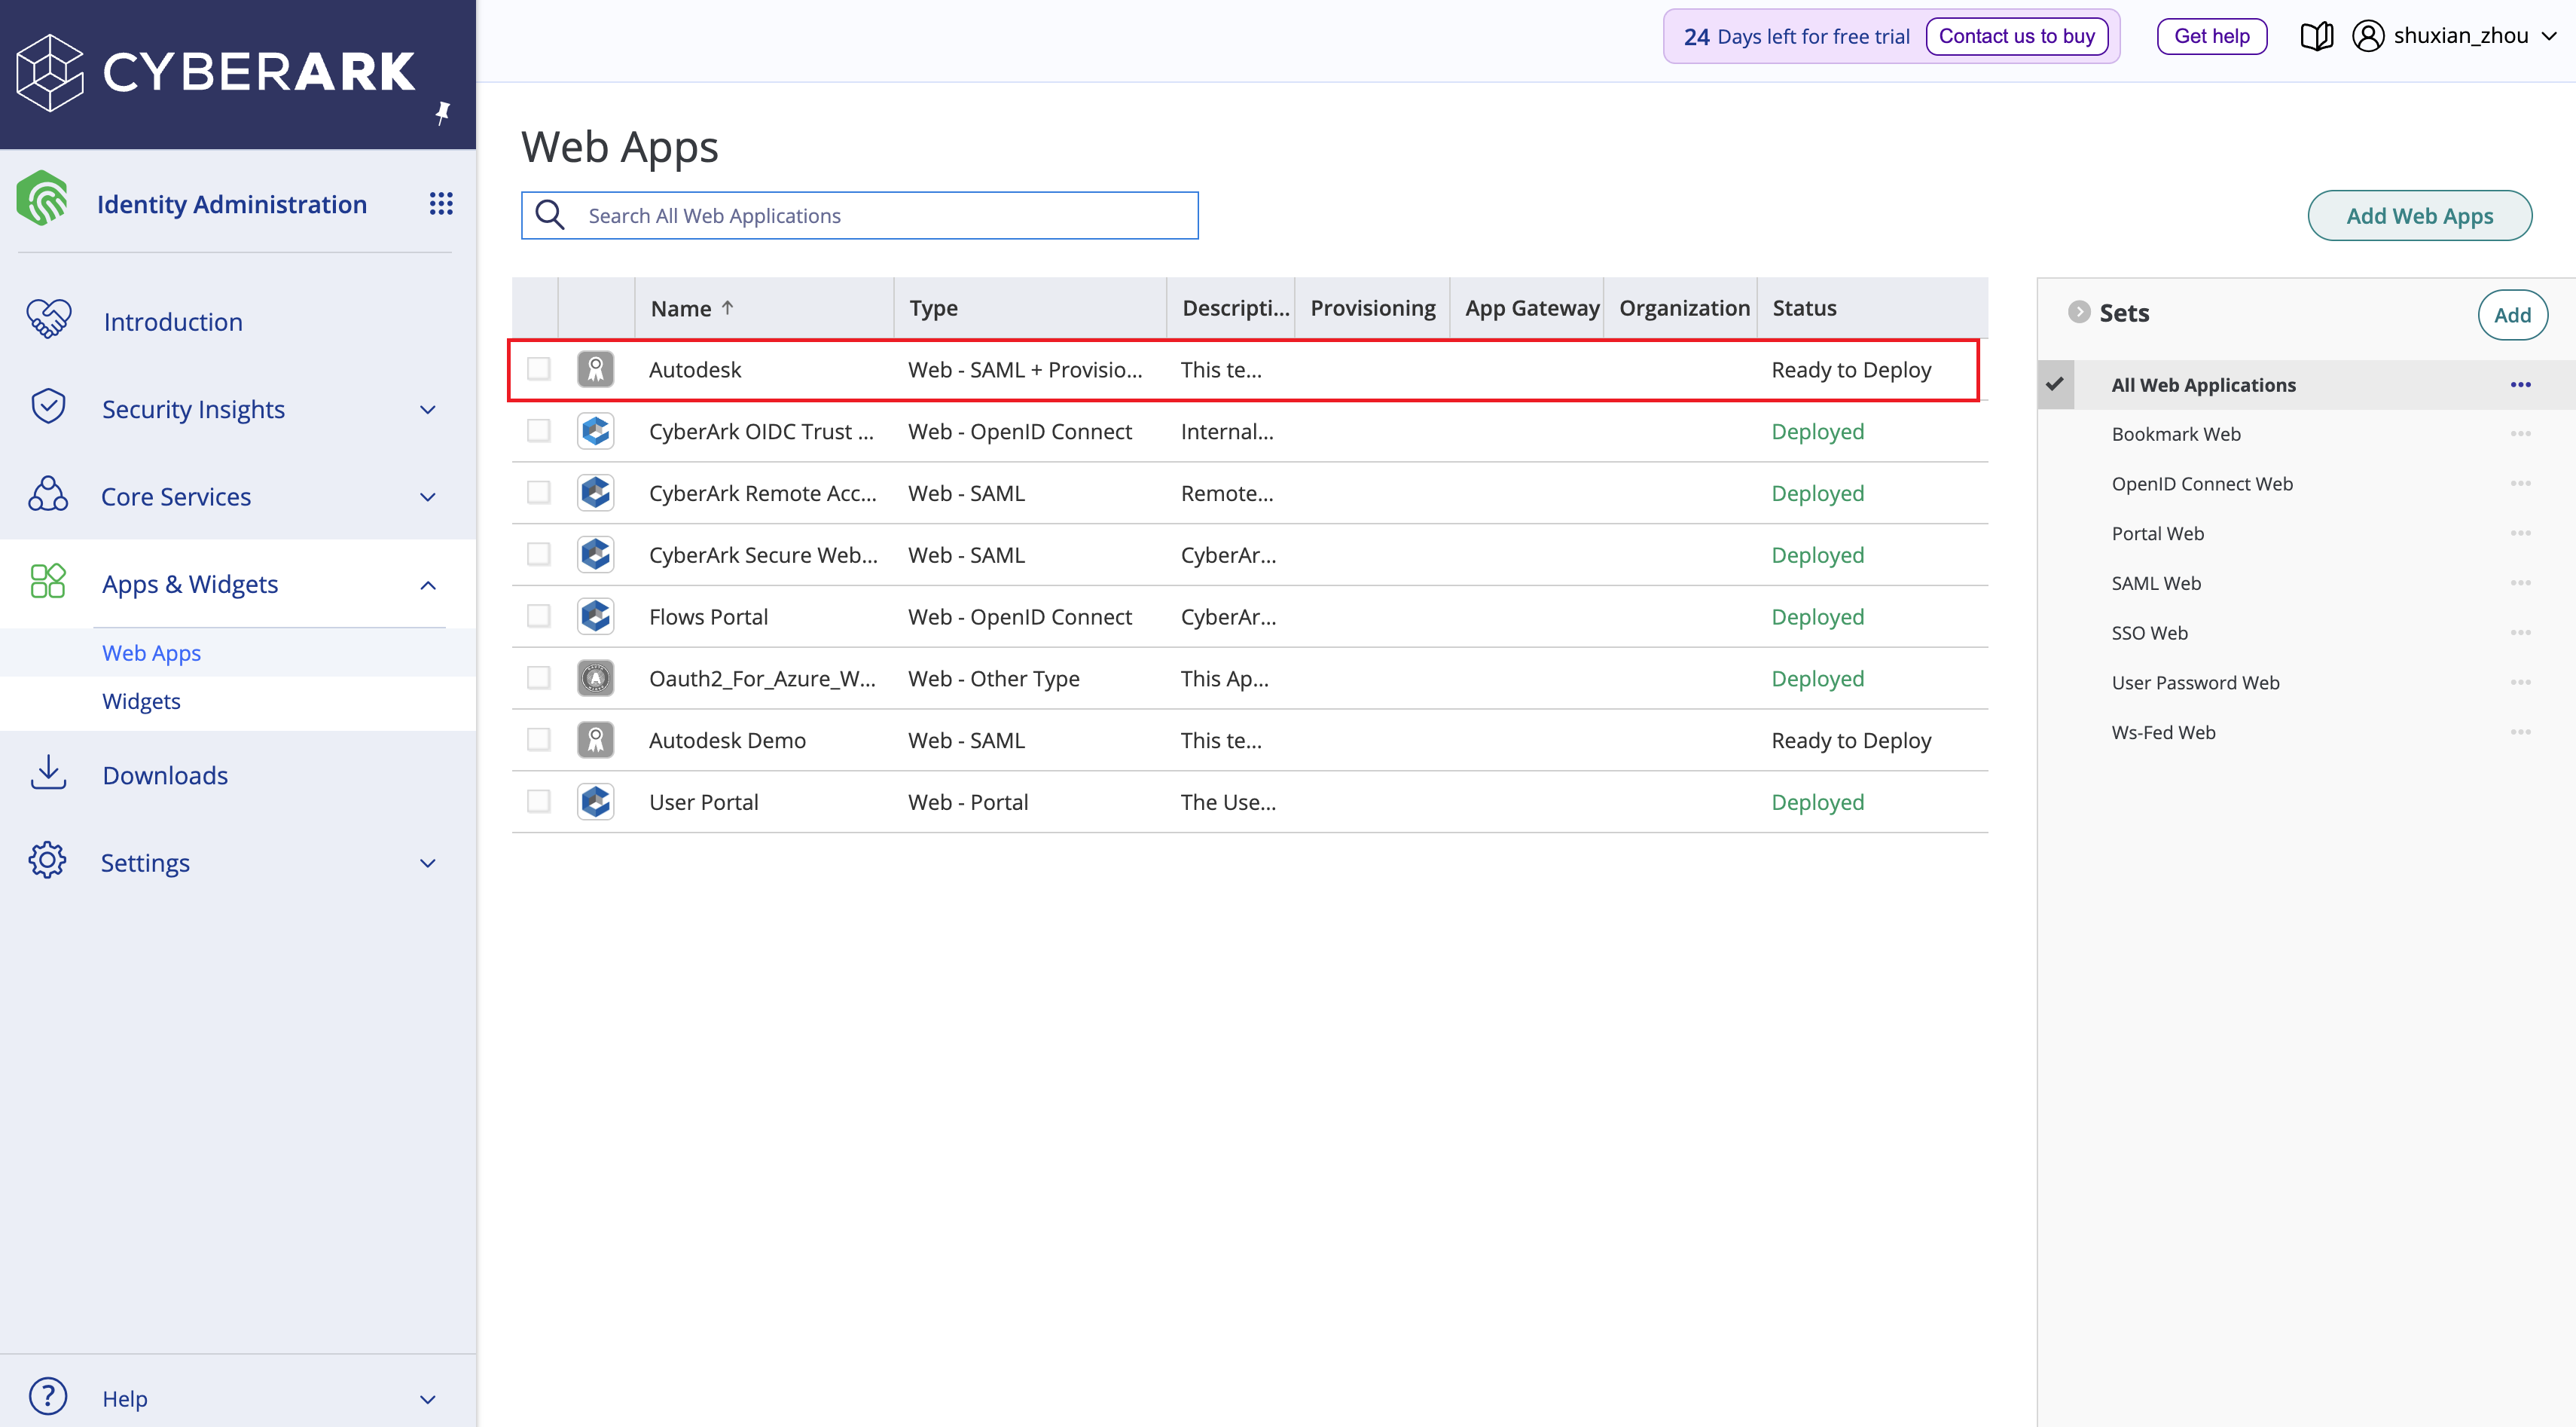The image size is (2576, 1427).
Task: Check the User Portal row checkbox
Action: (x=539, y=801)
